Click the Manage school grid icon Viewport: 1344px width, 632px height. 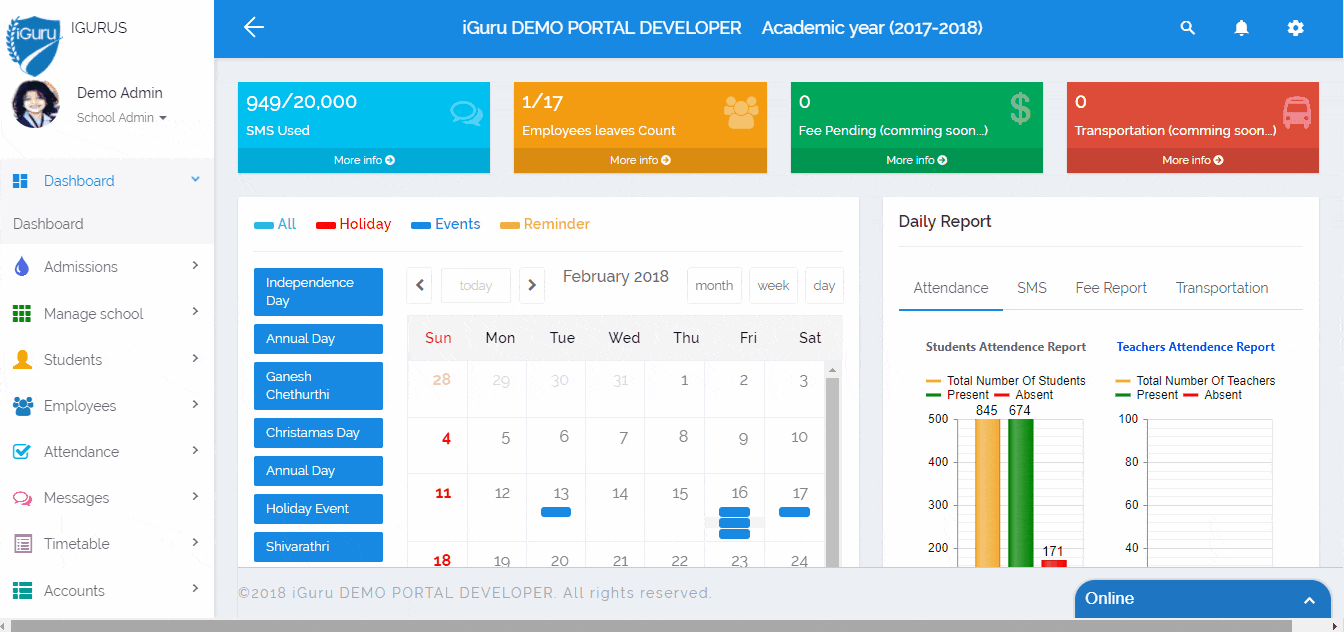tap(22, 314)
